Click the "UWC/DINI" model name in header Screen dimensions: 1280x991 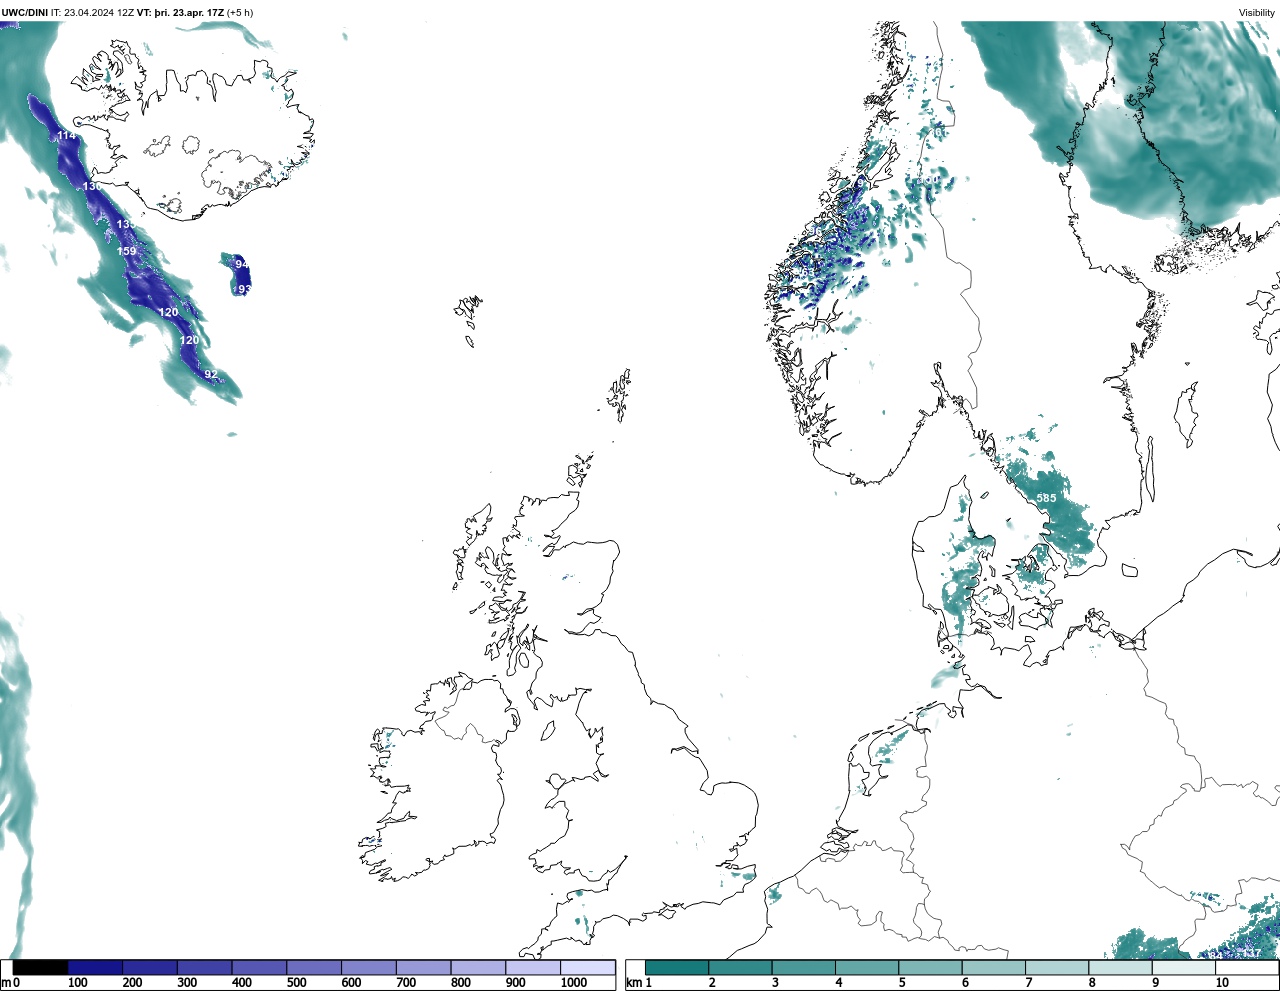[25, 13]
